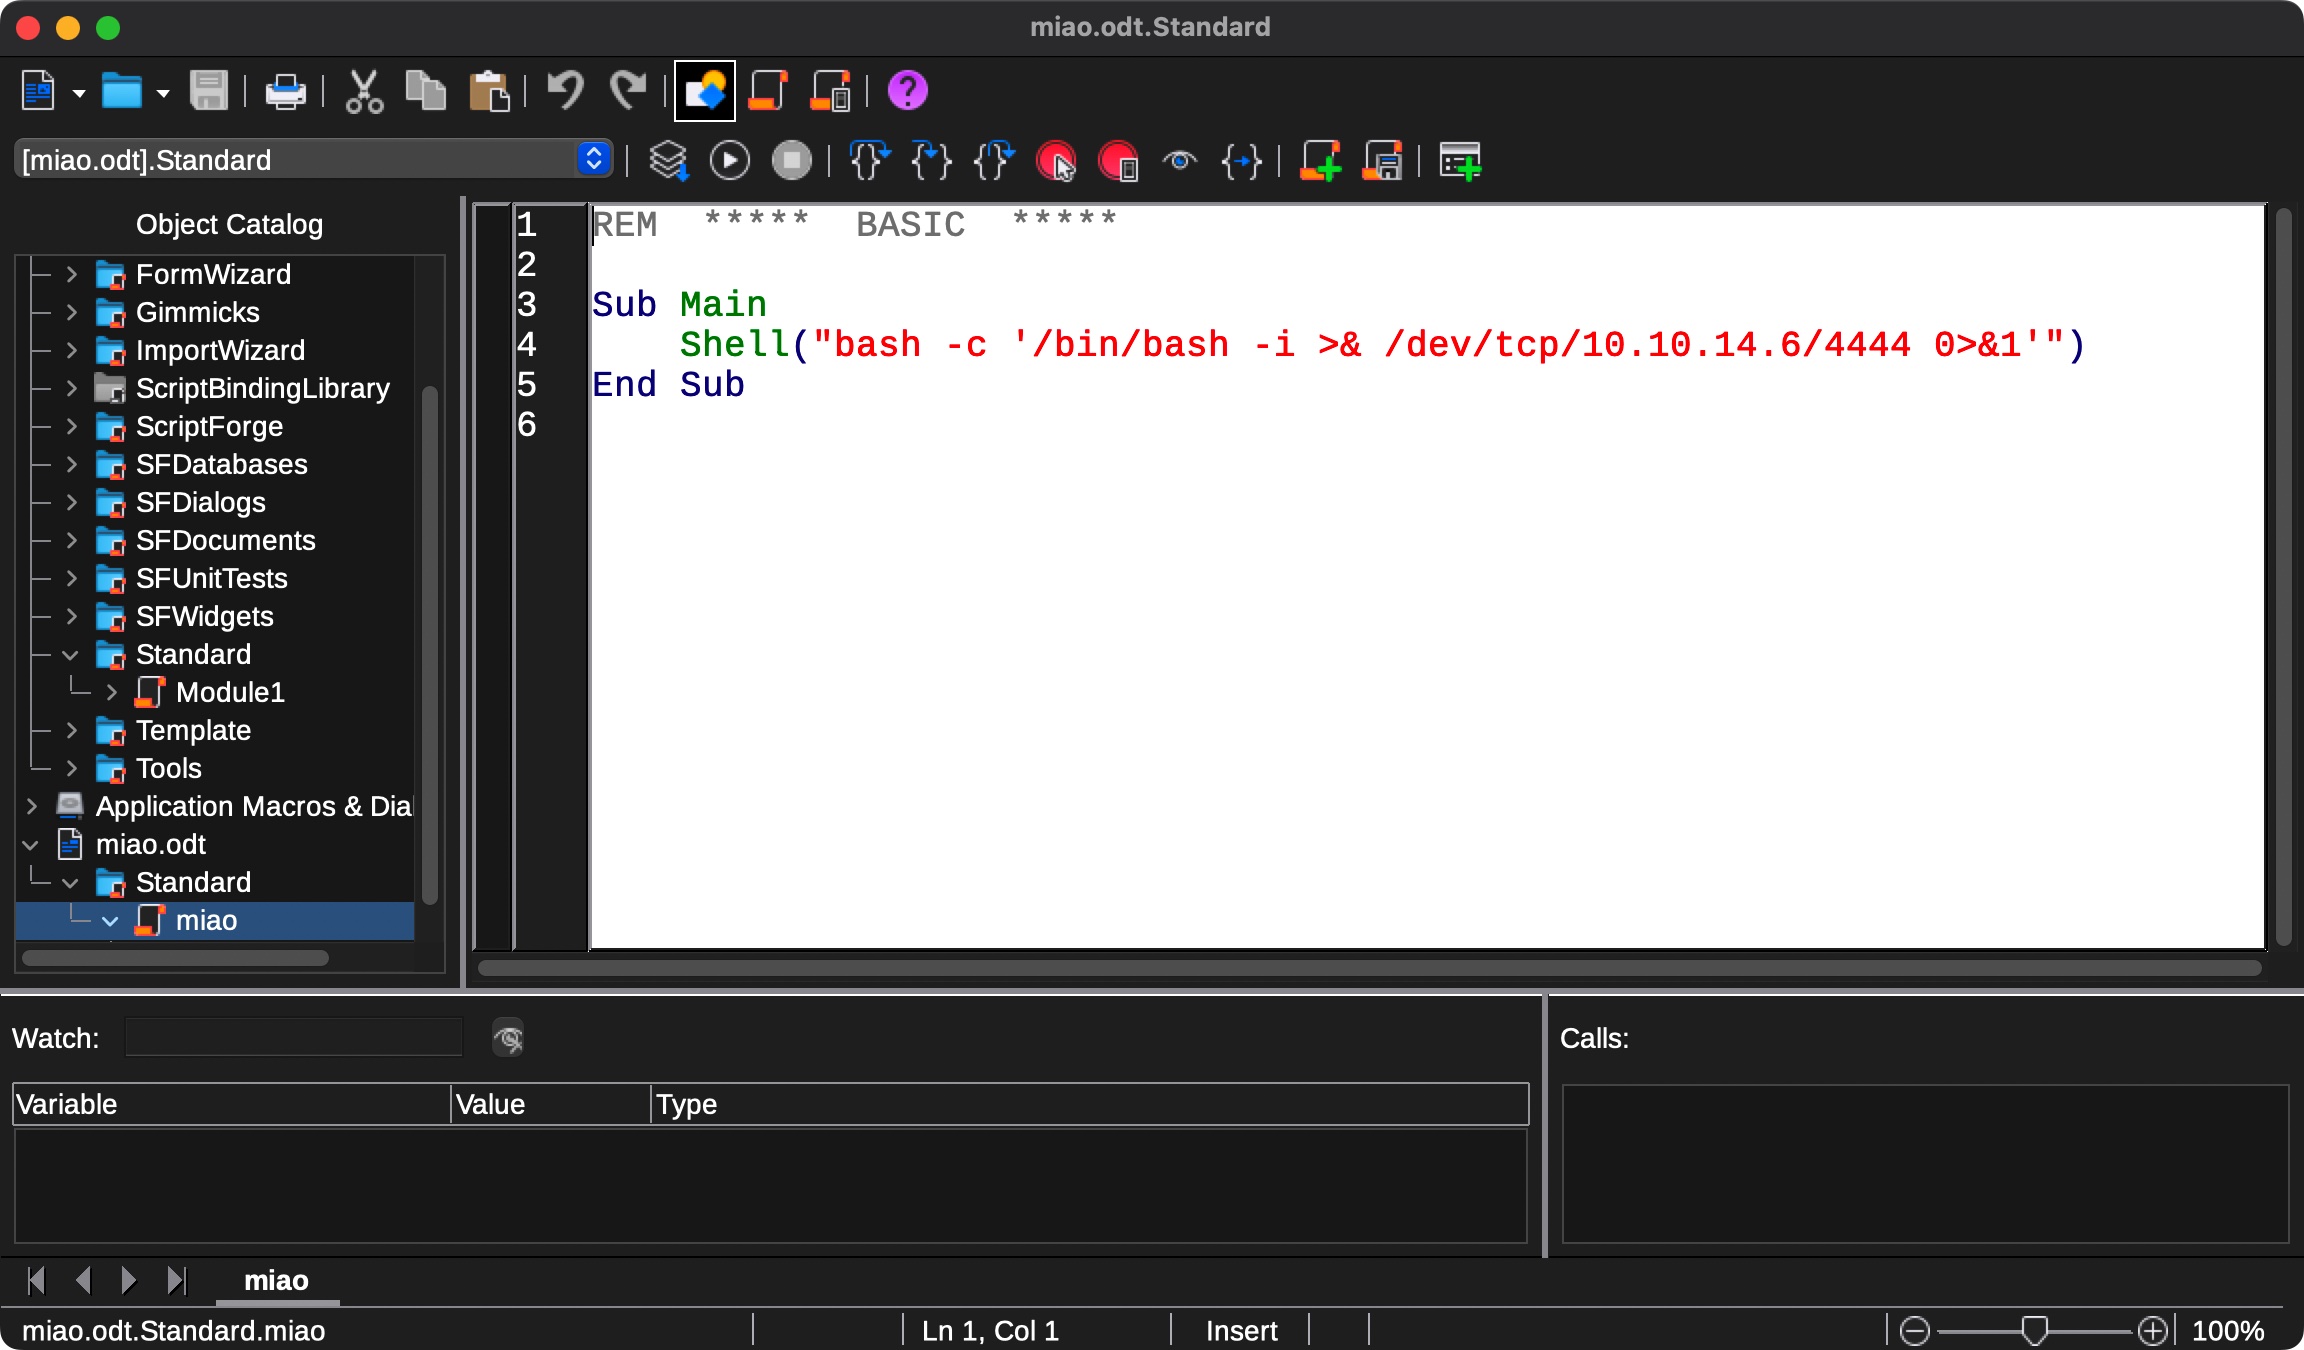Click the Manage Breakpoints icon
The image size is (2304, 1350).
[x=1118, y=161]
